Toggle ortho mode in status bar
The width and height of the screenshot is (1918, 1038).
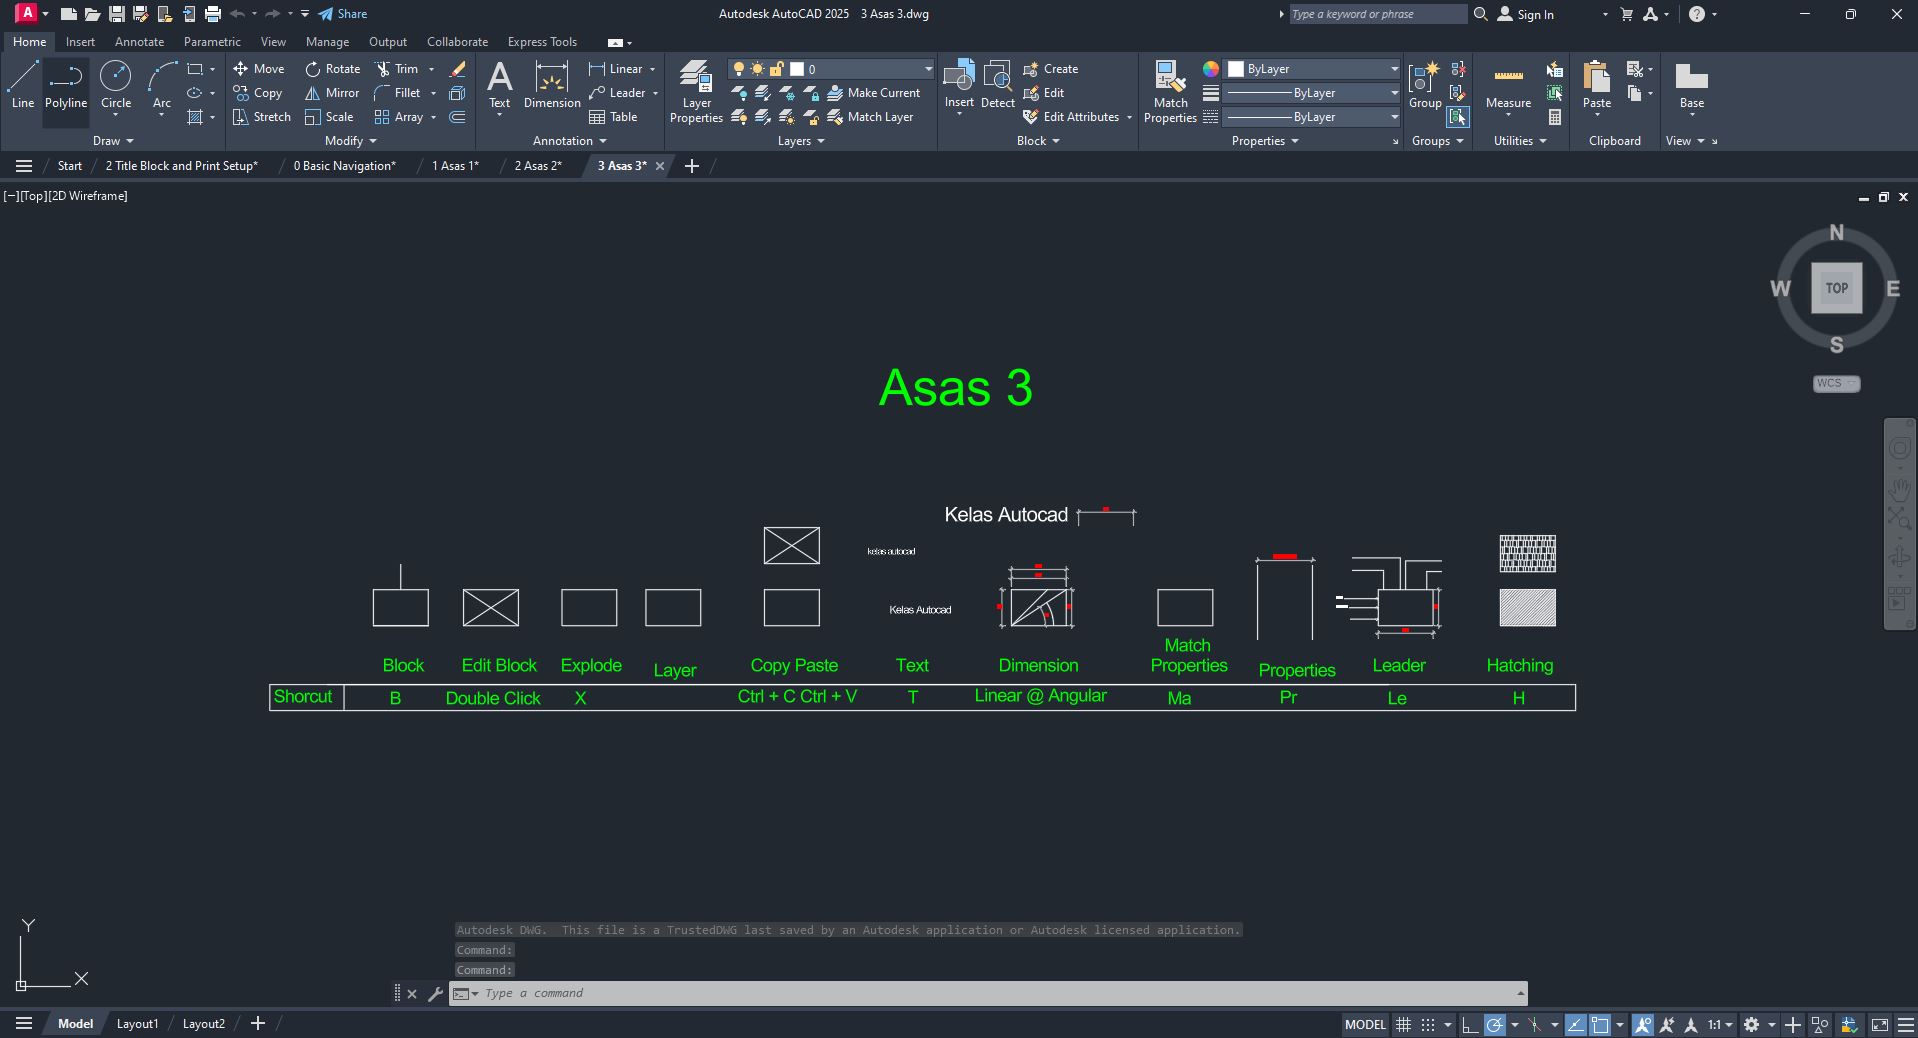coord(1469,1024)
